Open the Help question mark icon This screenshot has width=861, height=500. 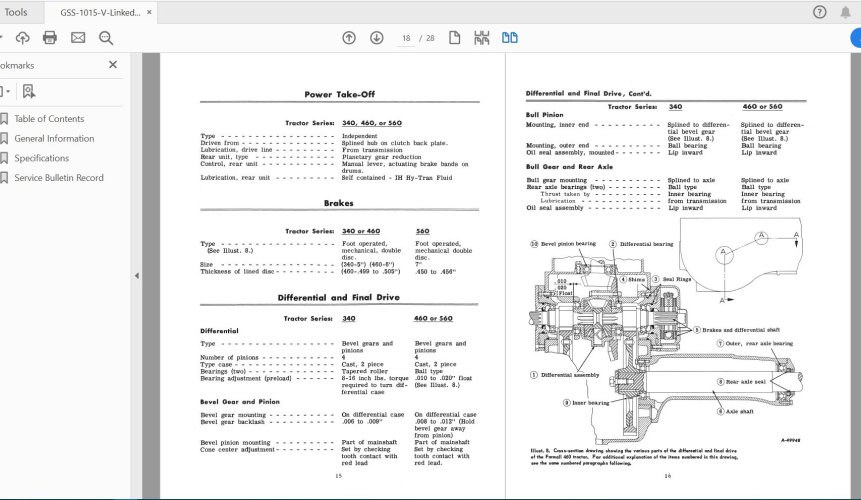[x=819, y=12]
